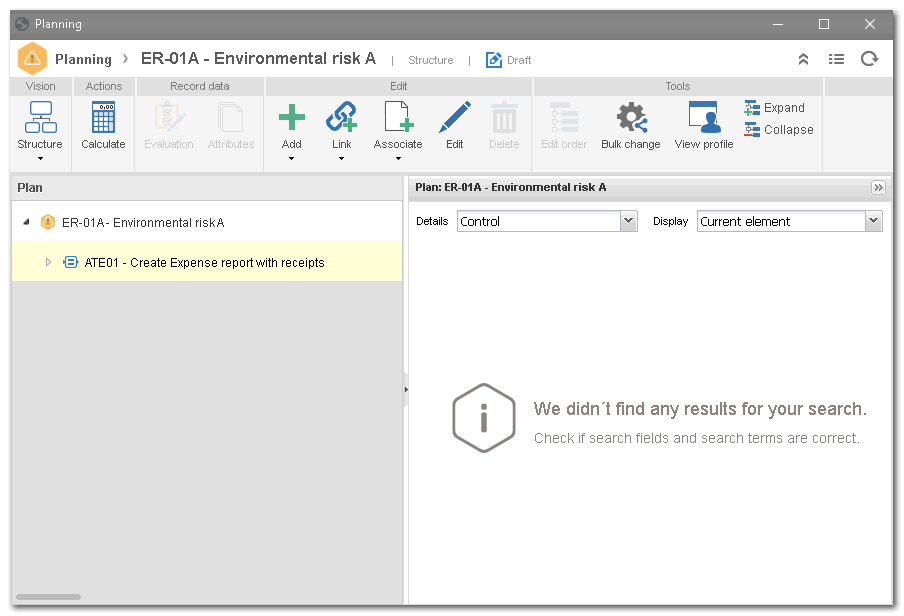Viewport: 904px width, 616px height.
Task: Click the Vision group label
Action: point(40,87)
